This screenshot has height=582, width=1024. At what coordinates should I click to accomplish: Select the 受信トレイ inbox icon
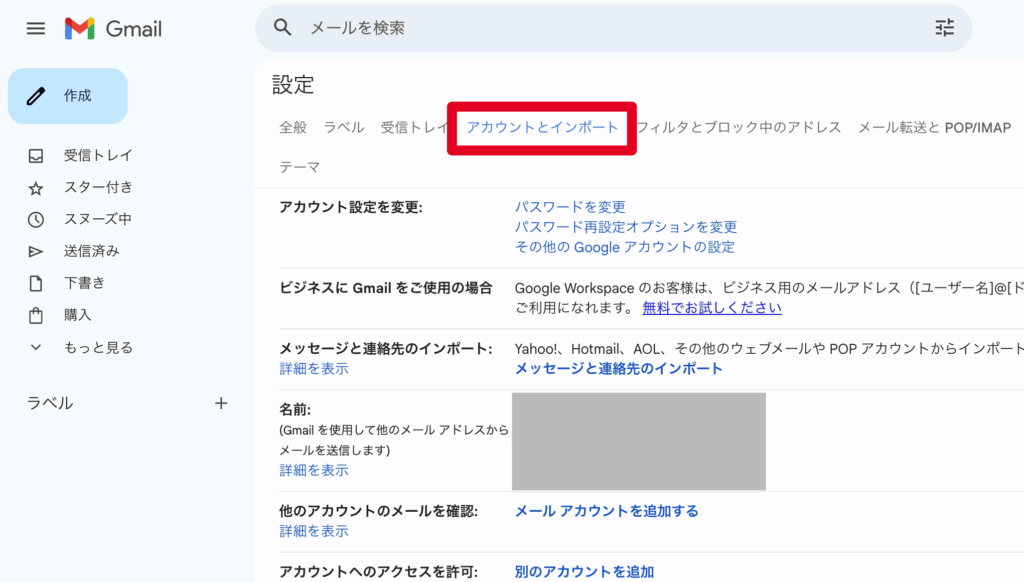[37, 155]
